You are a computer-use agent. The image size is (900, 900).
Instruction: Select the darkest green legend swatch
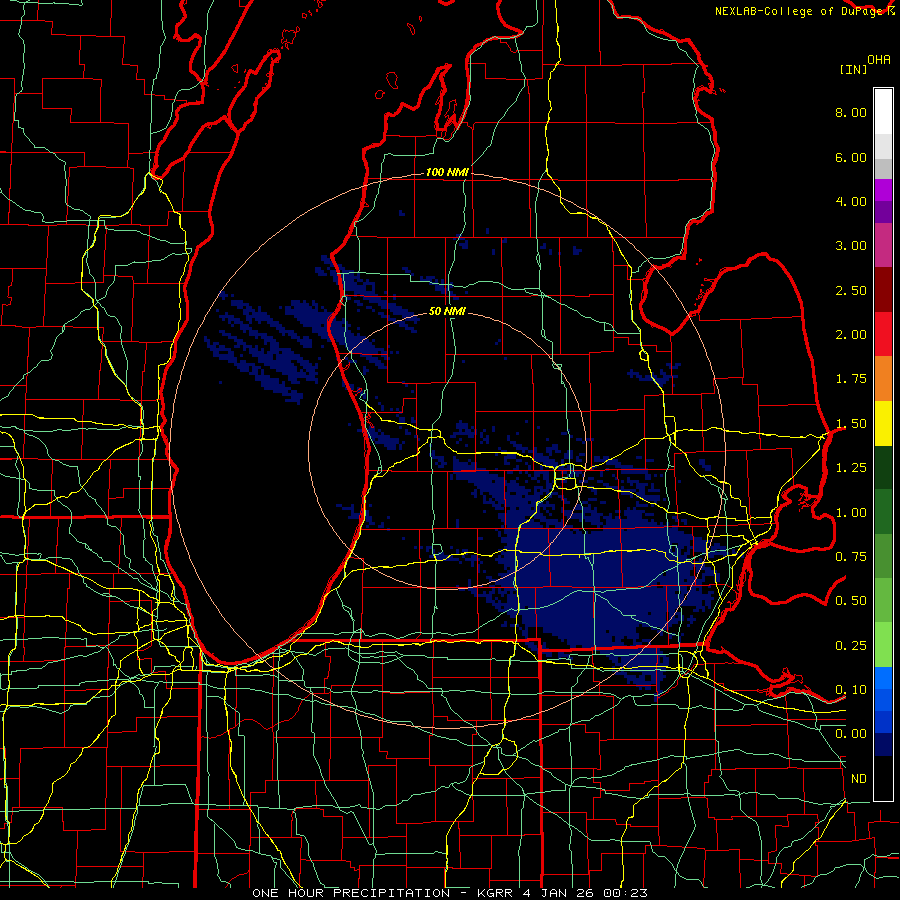click(x=883, y=467)
